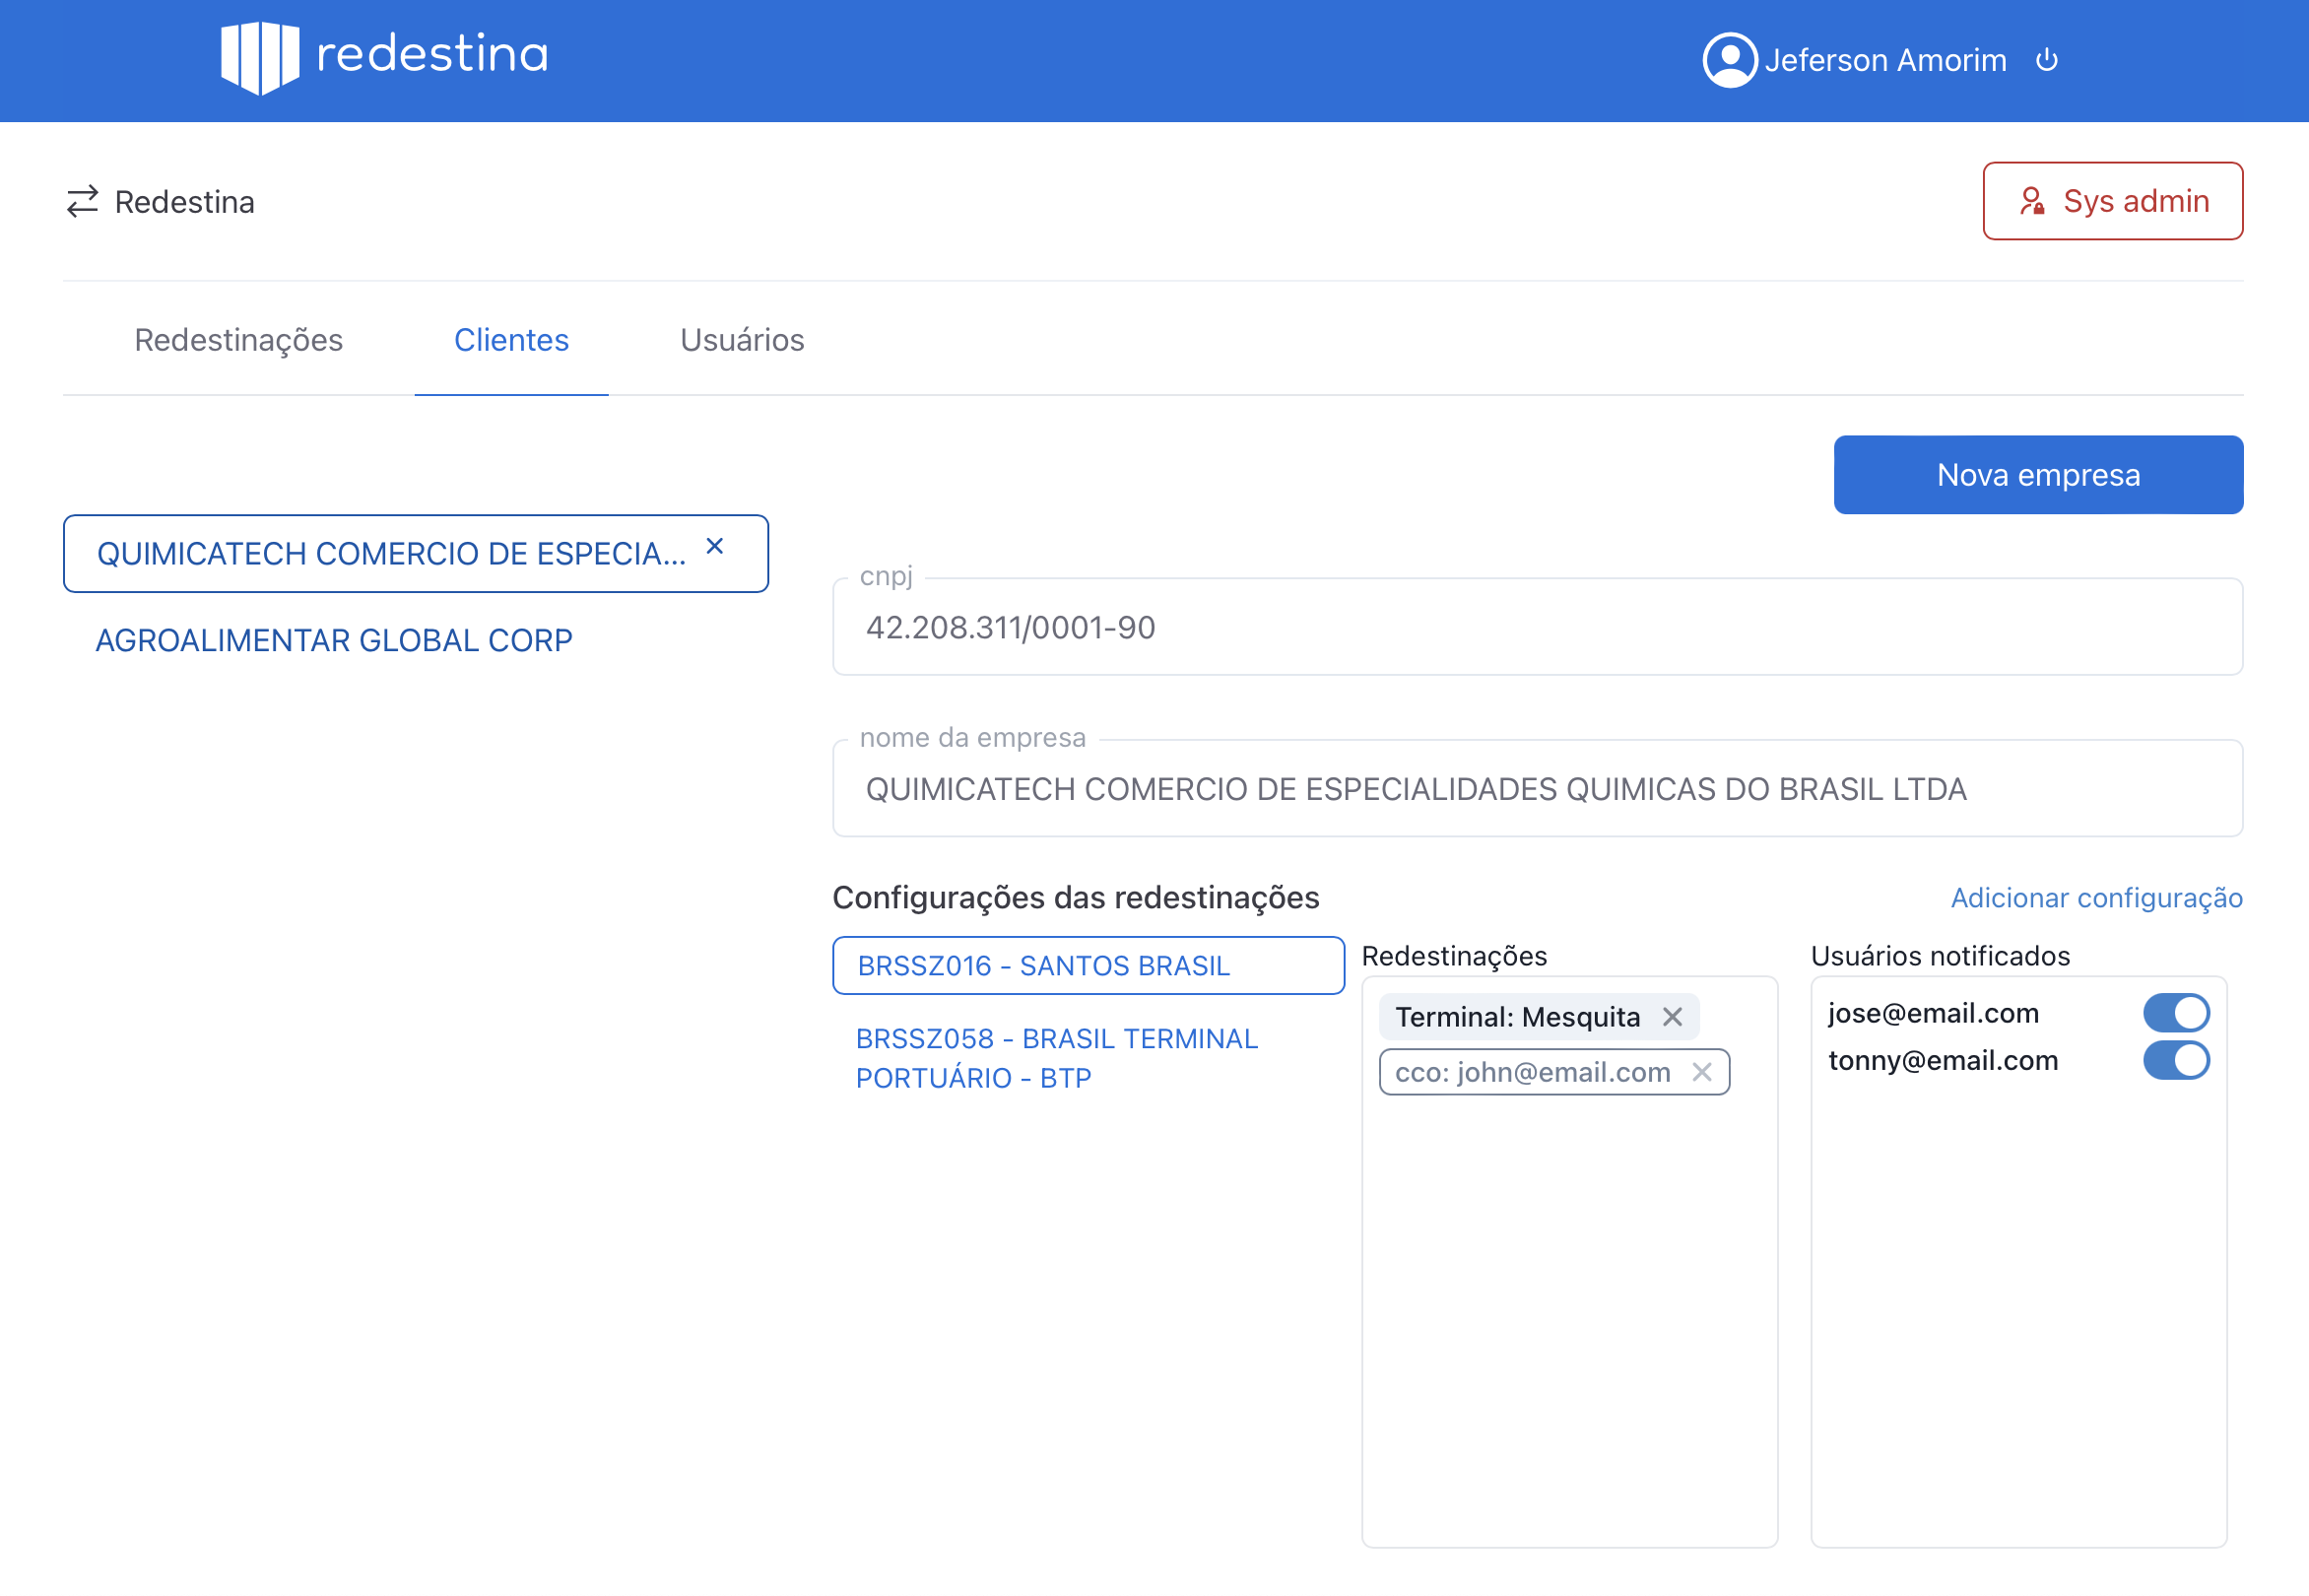The height and width of the screenshot is (1596, 2309).
Task: Click the Adicionar configuração link
Action: point(2096,898)
